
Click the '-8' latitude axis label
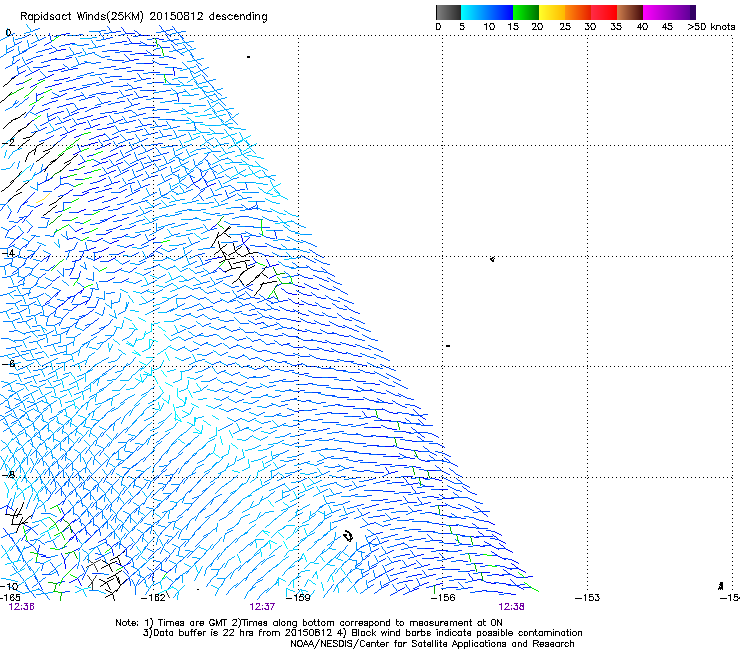coord(9,474)
